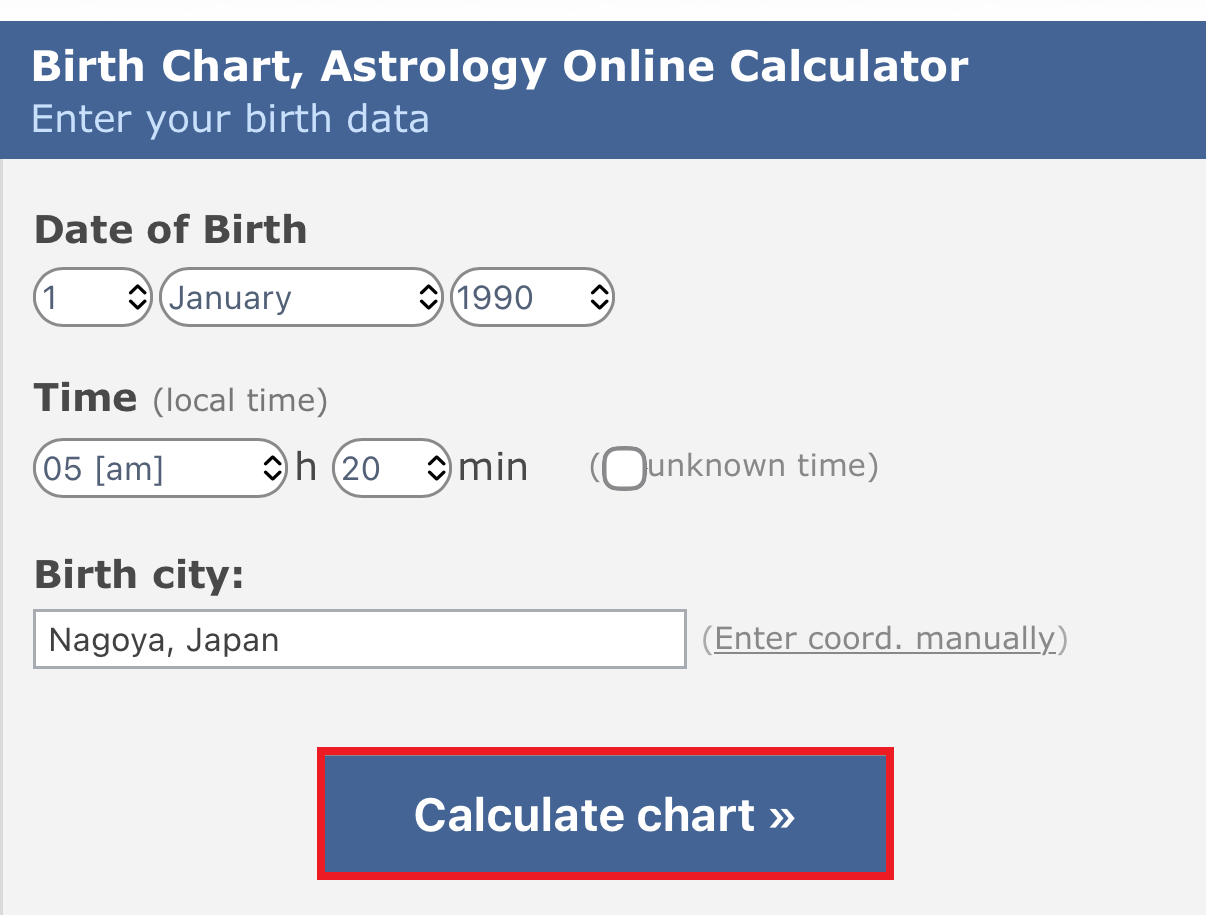
Task: Click the Enter your birth data subtitle
Action: (230, 119)
